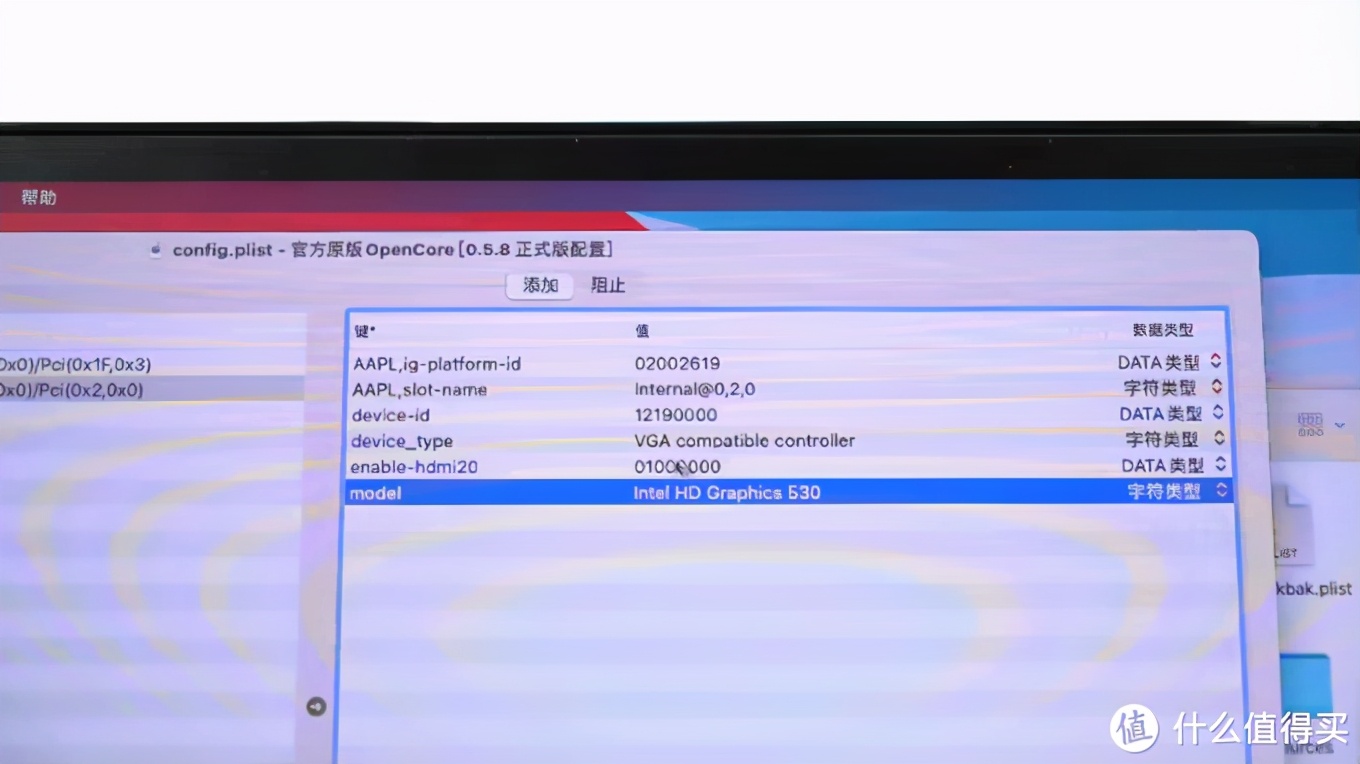Open the view options dropdown in Finder window

tap(1319, 426)
